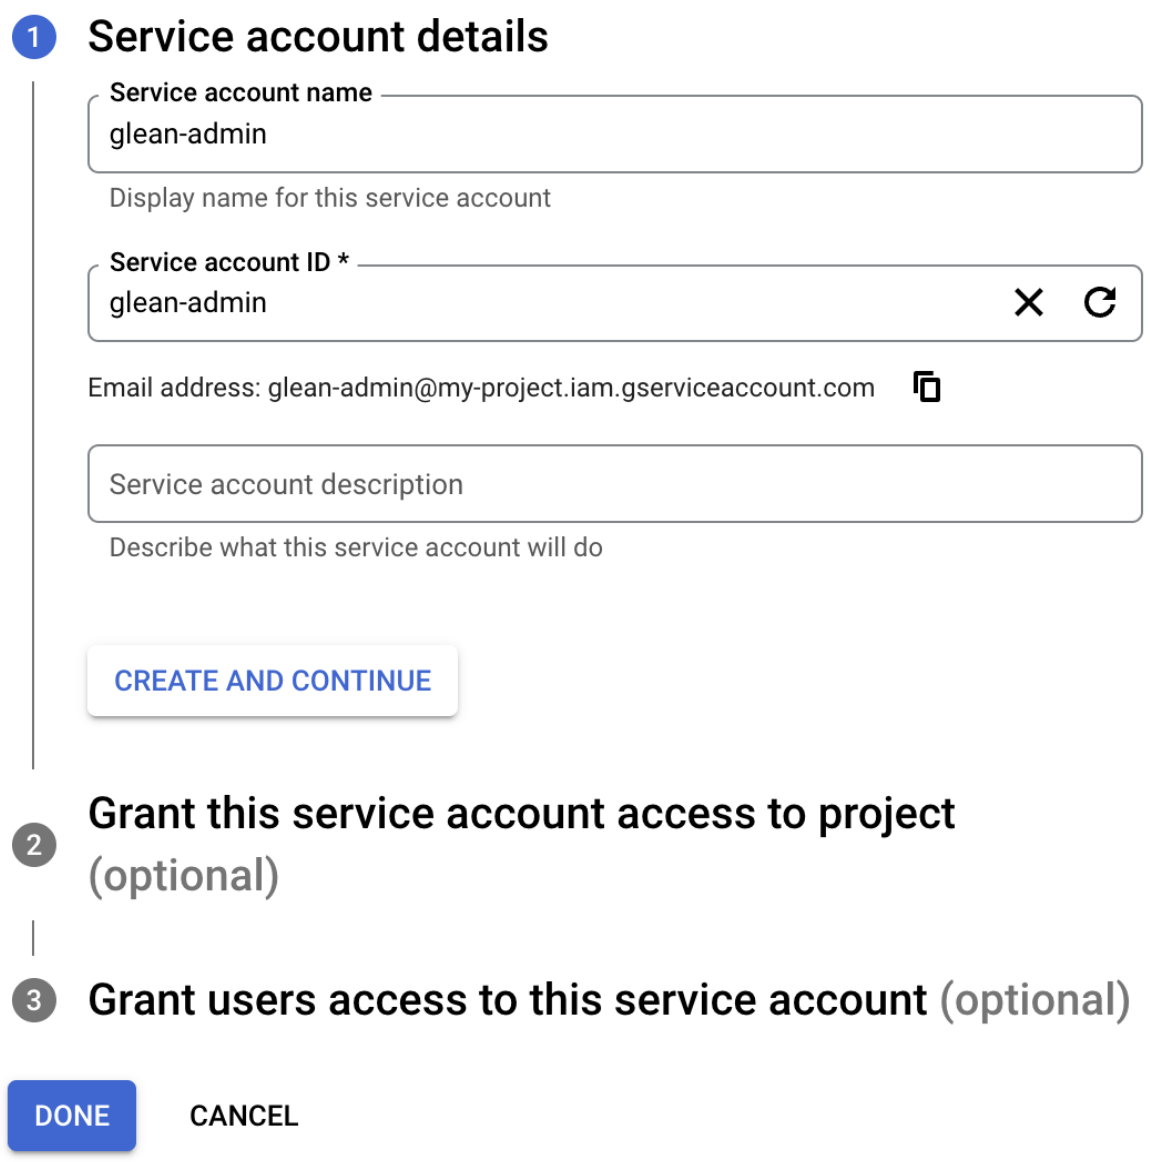1150x1162 pixels.
Task: Click the glean-admin name text
Action: 190,134
